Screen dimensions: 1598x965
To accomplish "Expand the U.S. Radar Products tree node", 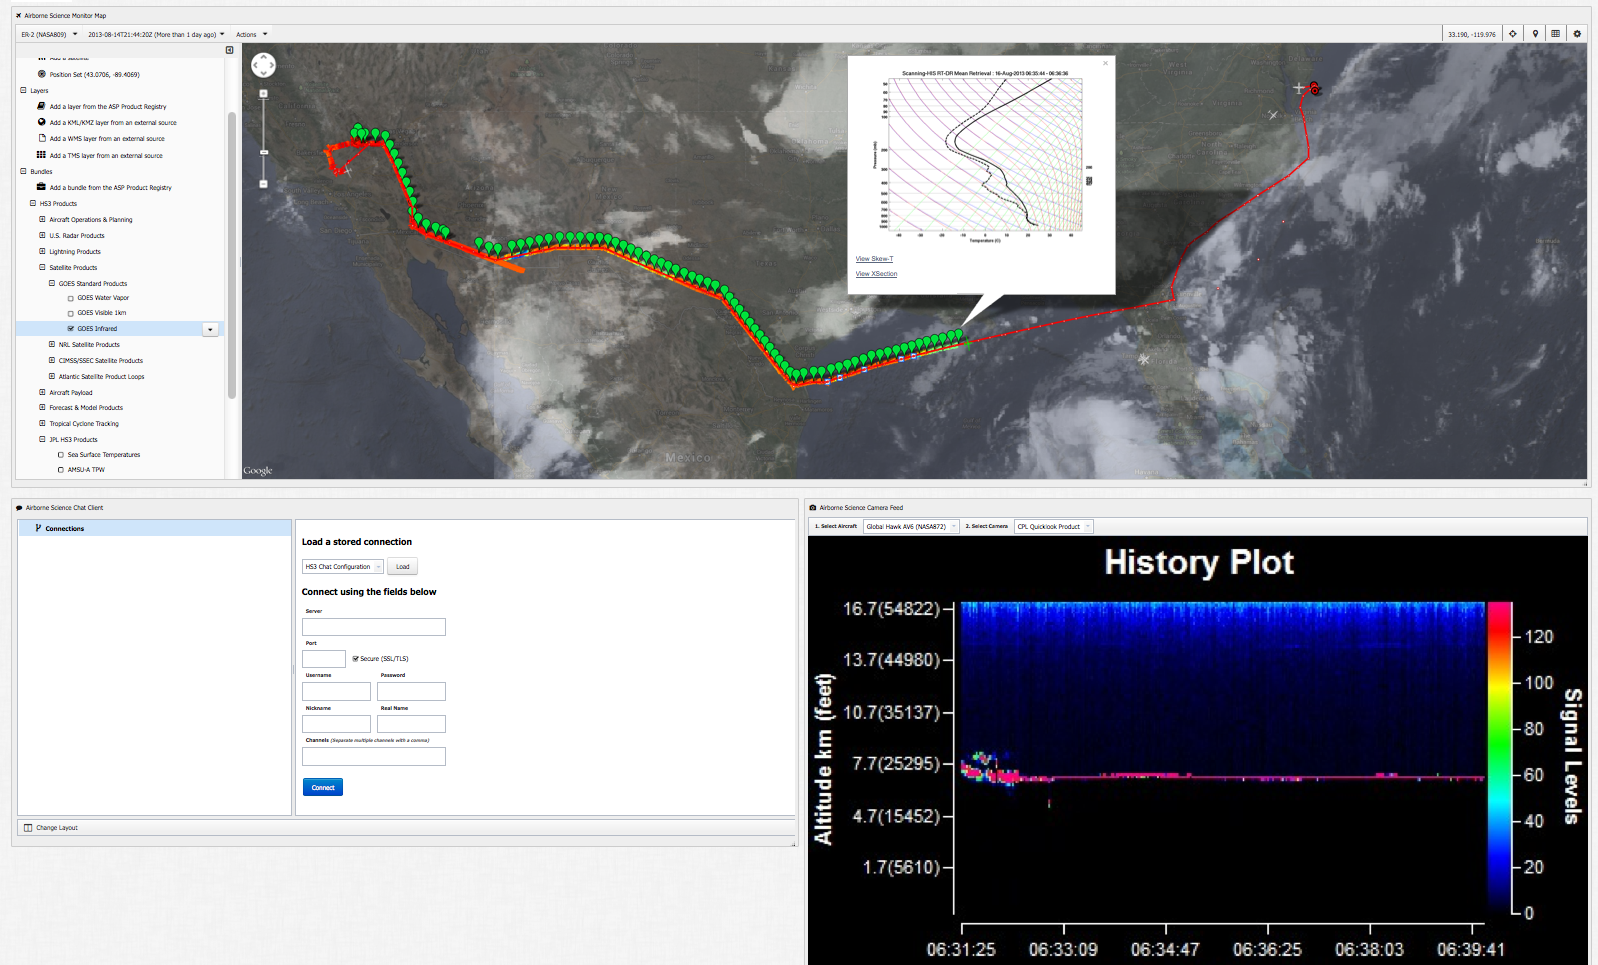I will [42, 236].
